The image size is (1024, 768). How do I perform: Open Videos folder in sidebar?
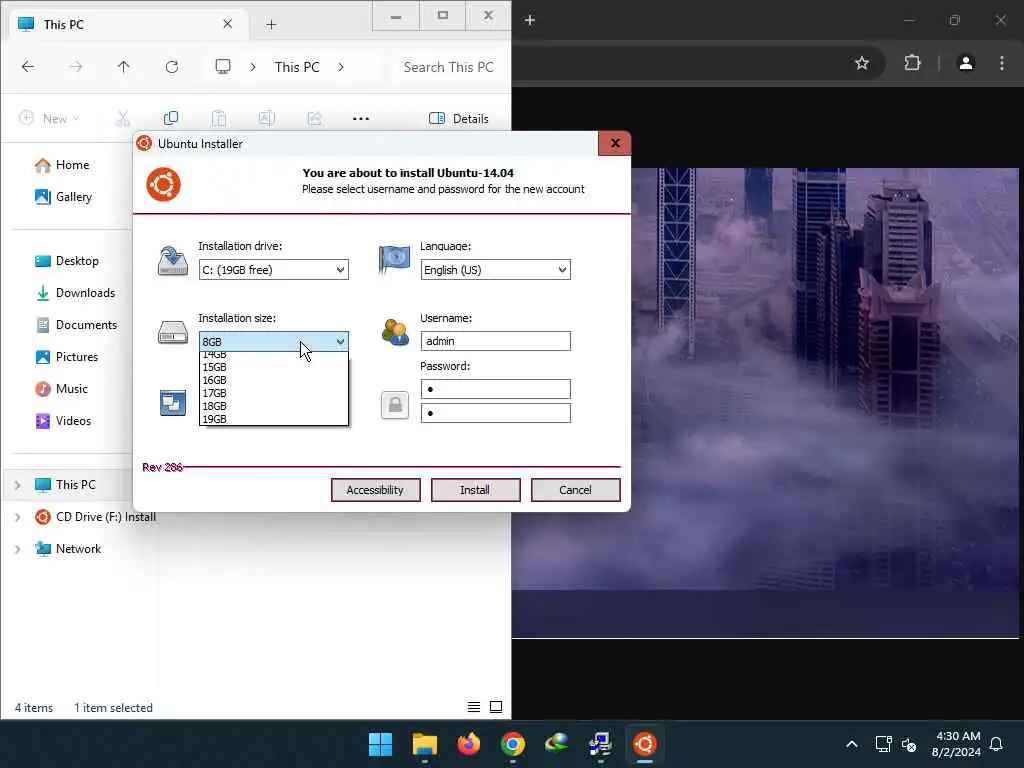[x=63, y=421]
